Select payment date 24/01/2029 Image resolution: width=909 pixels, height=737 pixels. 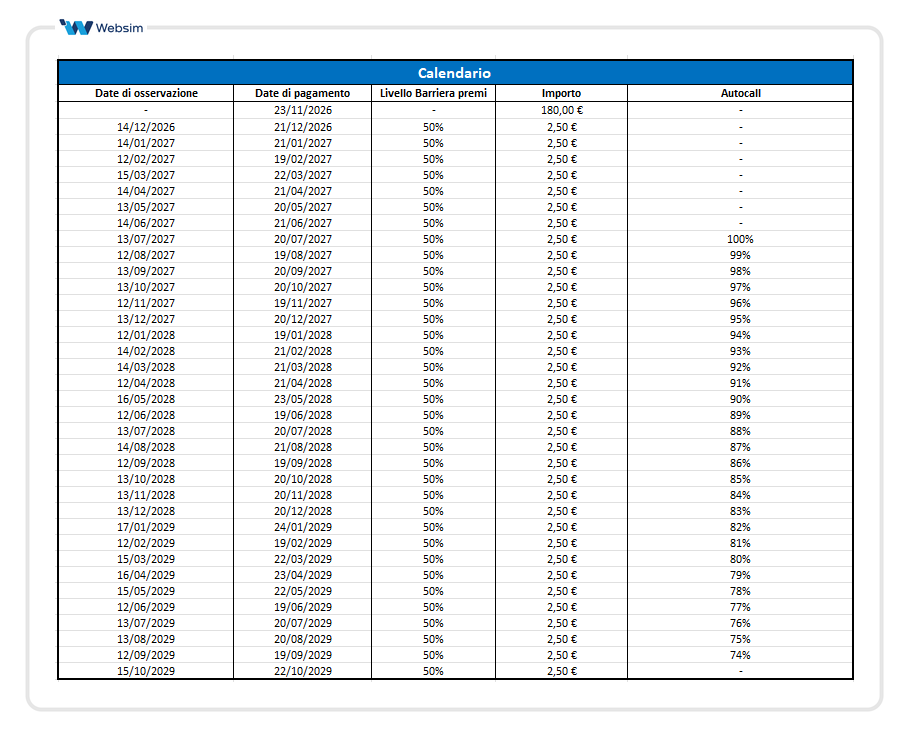[303, 527]
